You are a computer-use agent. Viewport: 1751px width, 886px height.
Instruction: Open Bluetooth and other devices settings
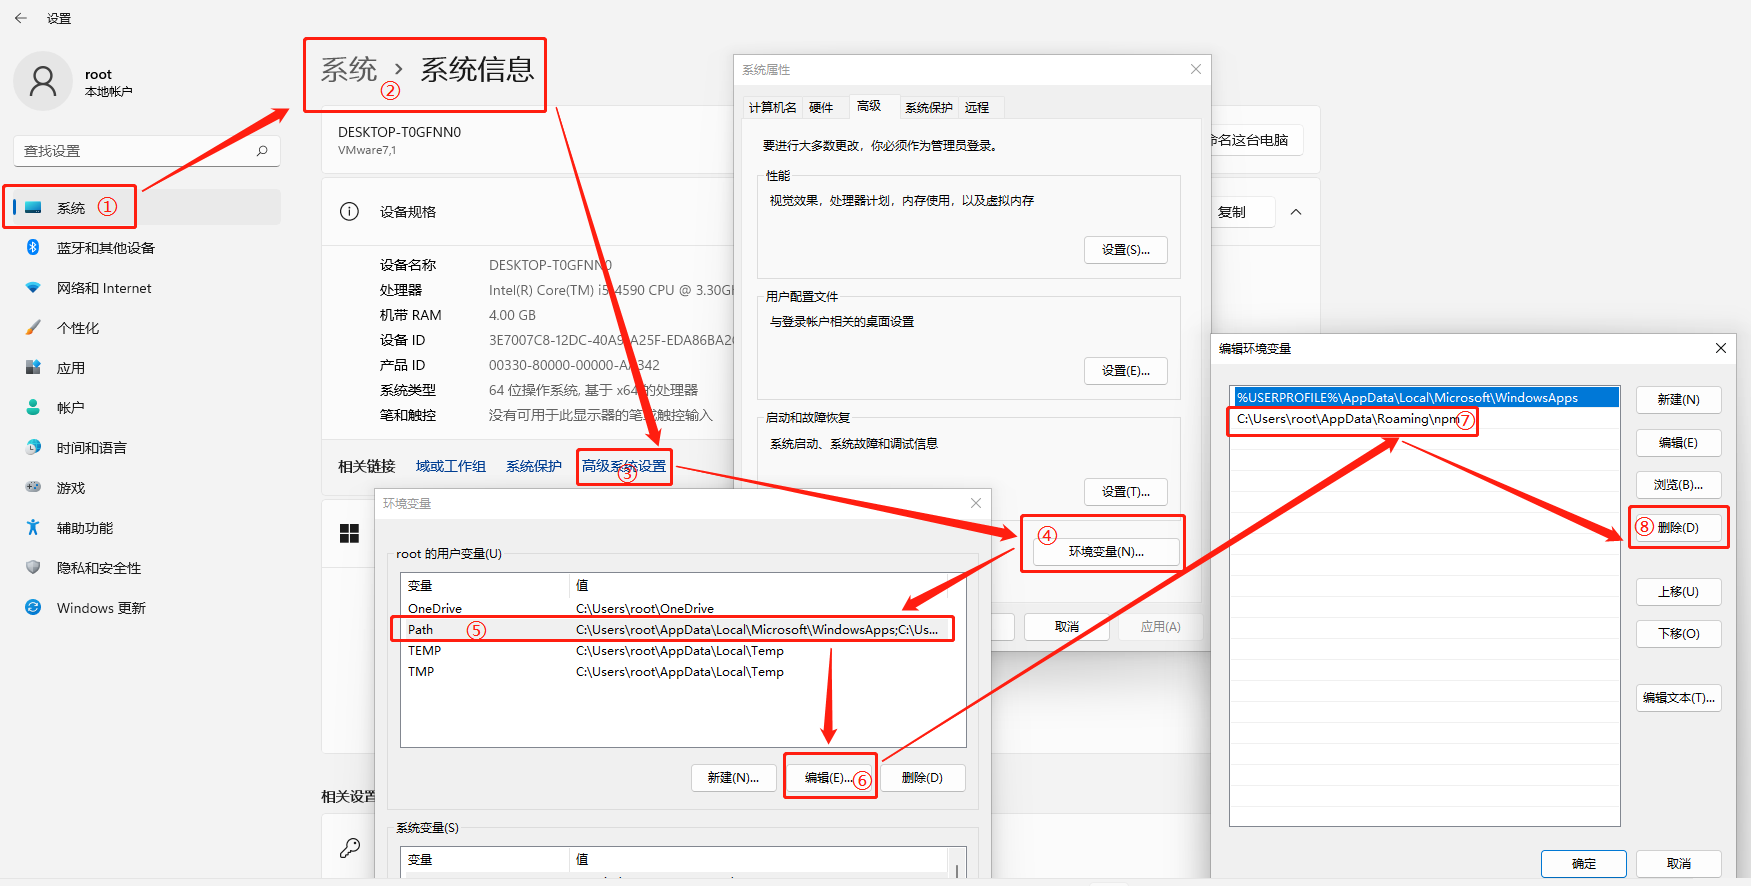[x=105, y=248]
